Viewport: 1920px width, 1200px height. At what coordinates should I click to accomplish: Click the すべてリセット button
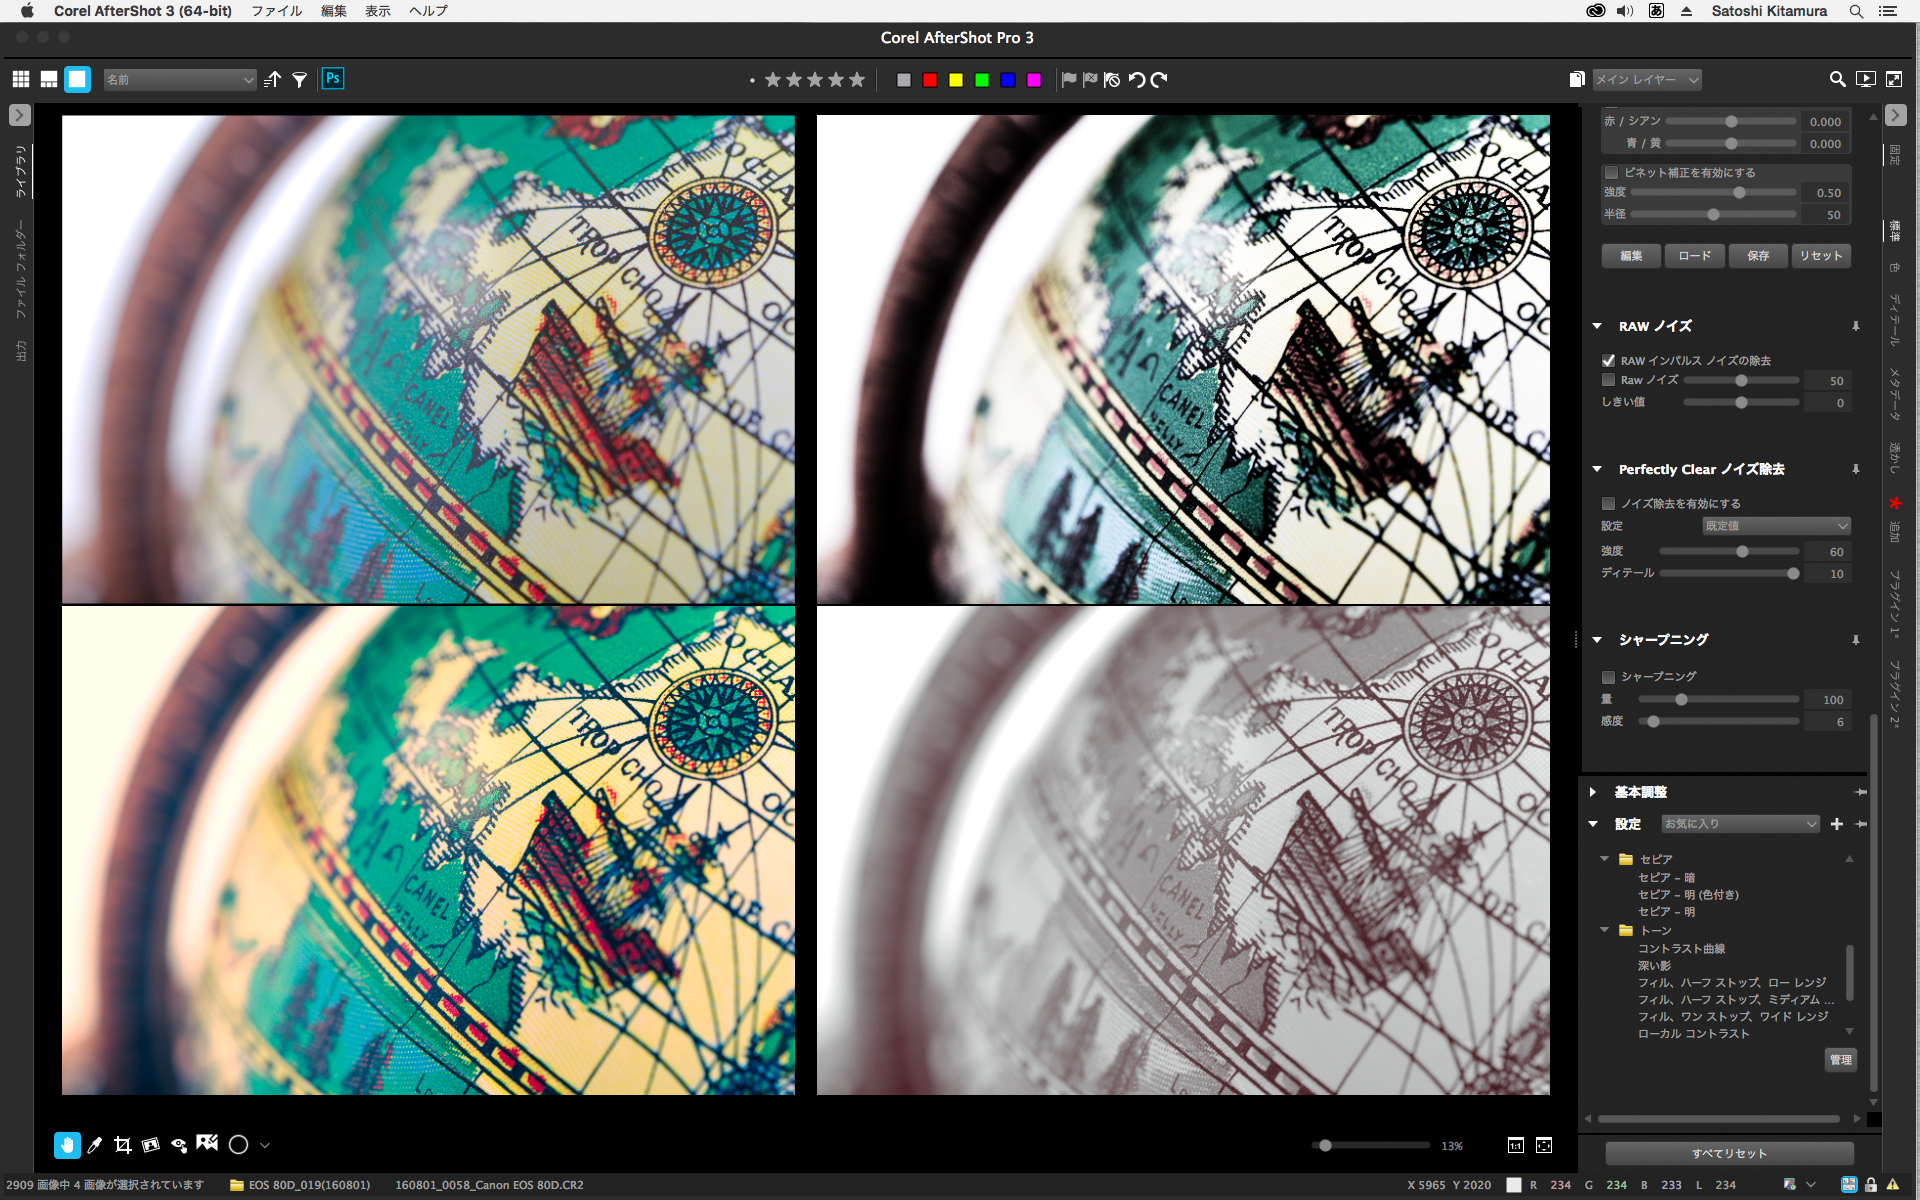[x=1729, y=1153]
